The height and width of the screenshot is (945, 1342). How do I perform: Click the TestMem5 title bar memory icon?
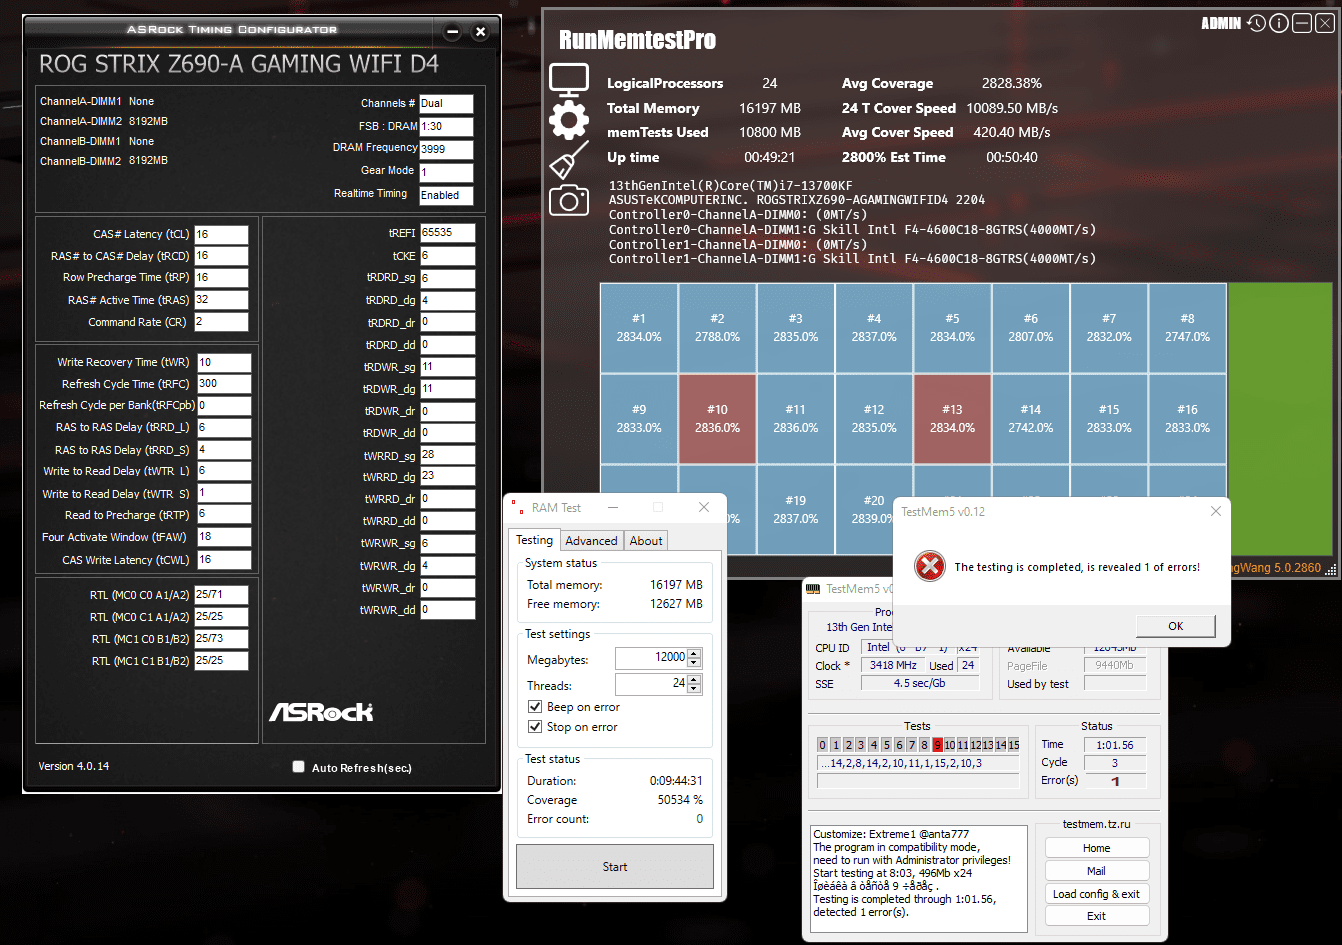pyautogui.click(x=814, y=589)
